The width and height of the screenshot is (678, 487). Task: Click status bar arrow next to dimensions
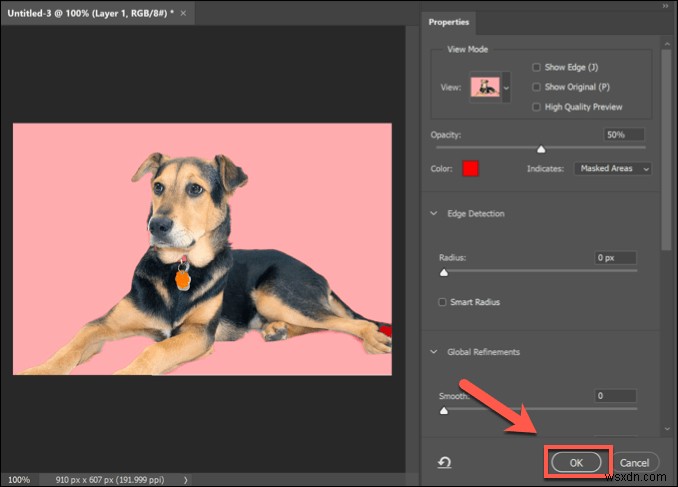point(185,480)
